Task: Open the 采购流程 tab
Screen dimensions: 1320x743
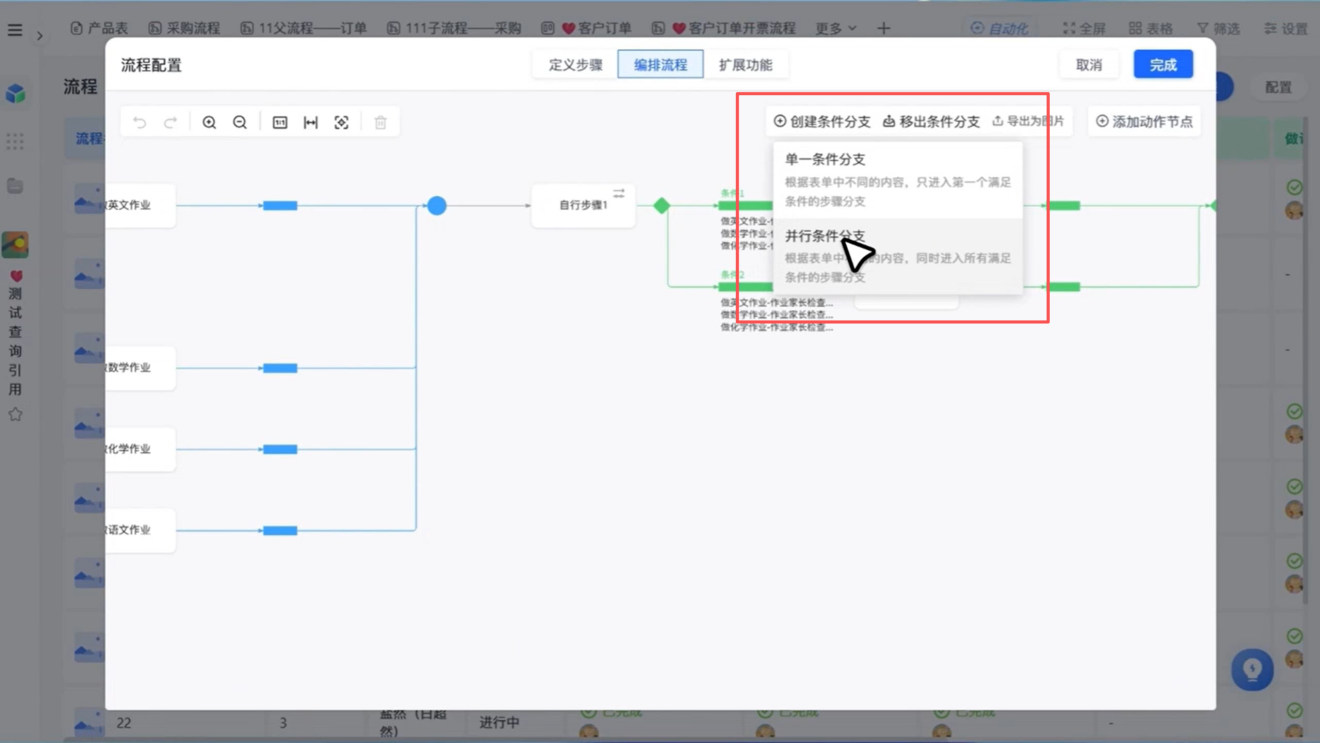Action: pos(184,28)
